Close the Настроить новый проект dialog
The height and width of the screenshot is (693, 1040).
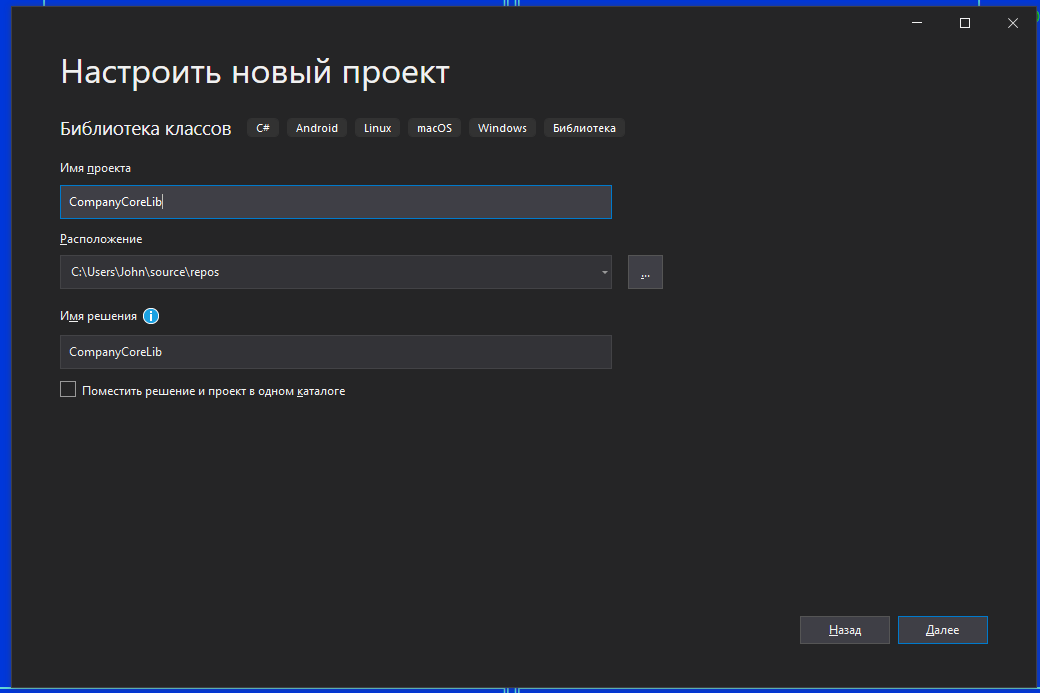tap(1013, 23)
